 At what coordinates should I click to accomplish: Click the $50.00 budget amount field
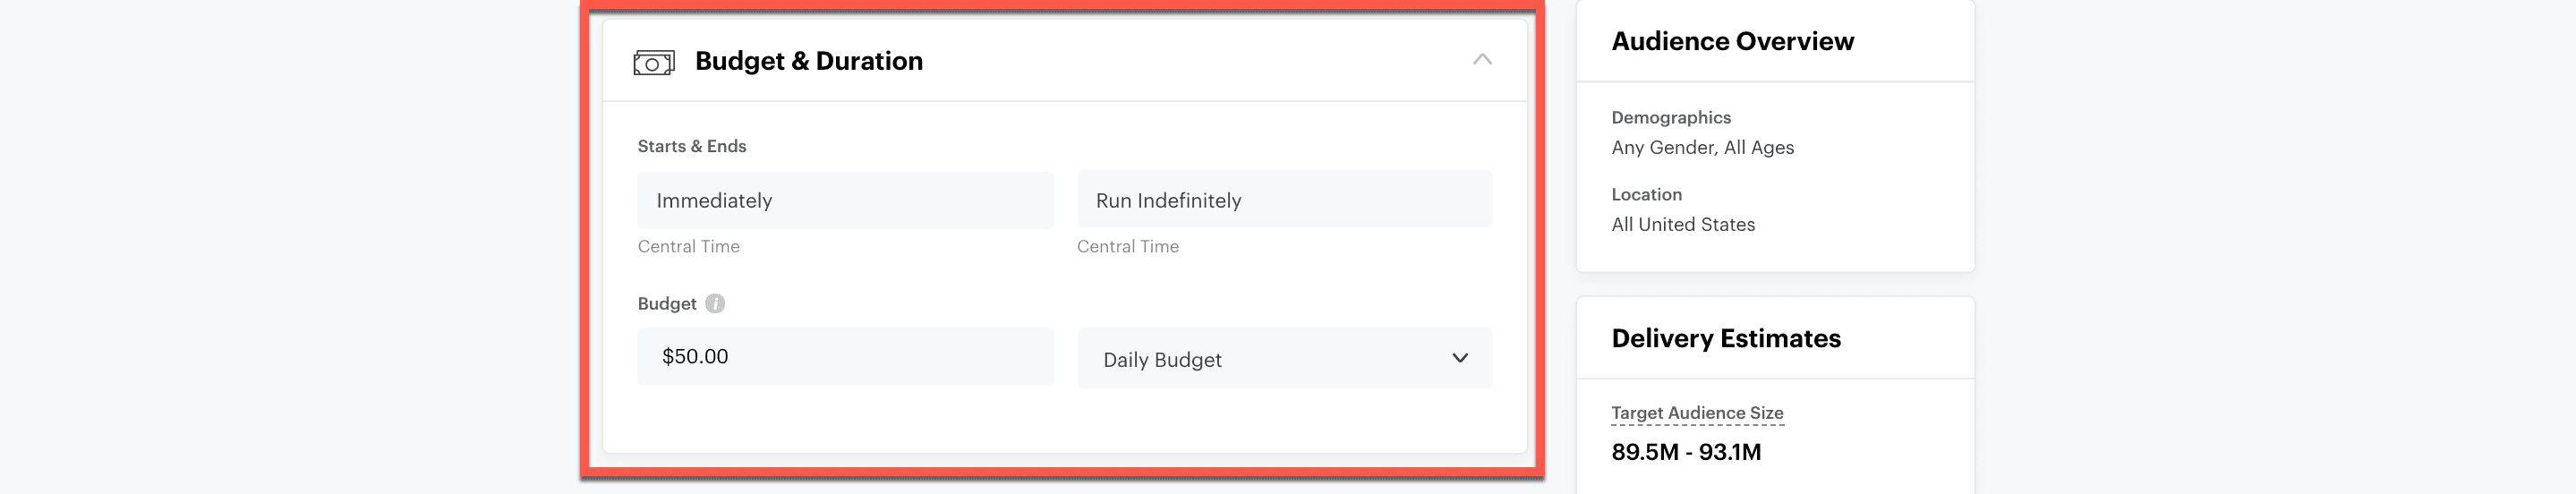(845, 357)
